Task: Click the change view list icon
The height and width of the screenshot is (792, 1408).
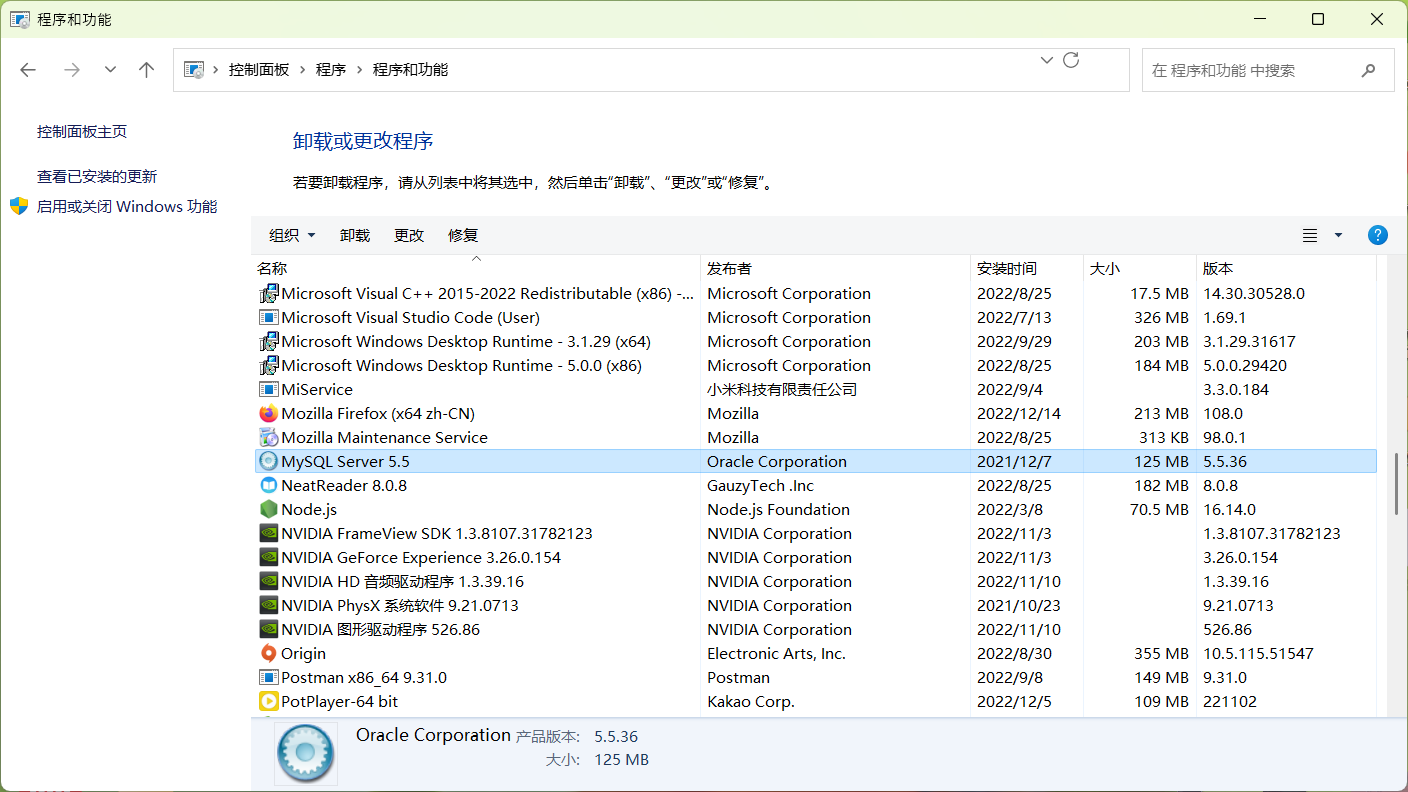Action: point(1310,235)
